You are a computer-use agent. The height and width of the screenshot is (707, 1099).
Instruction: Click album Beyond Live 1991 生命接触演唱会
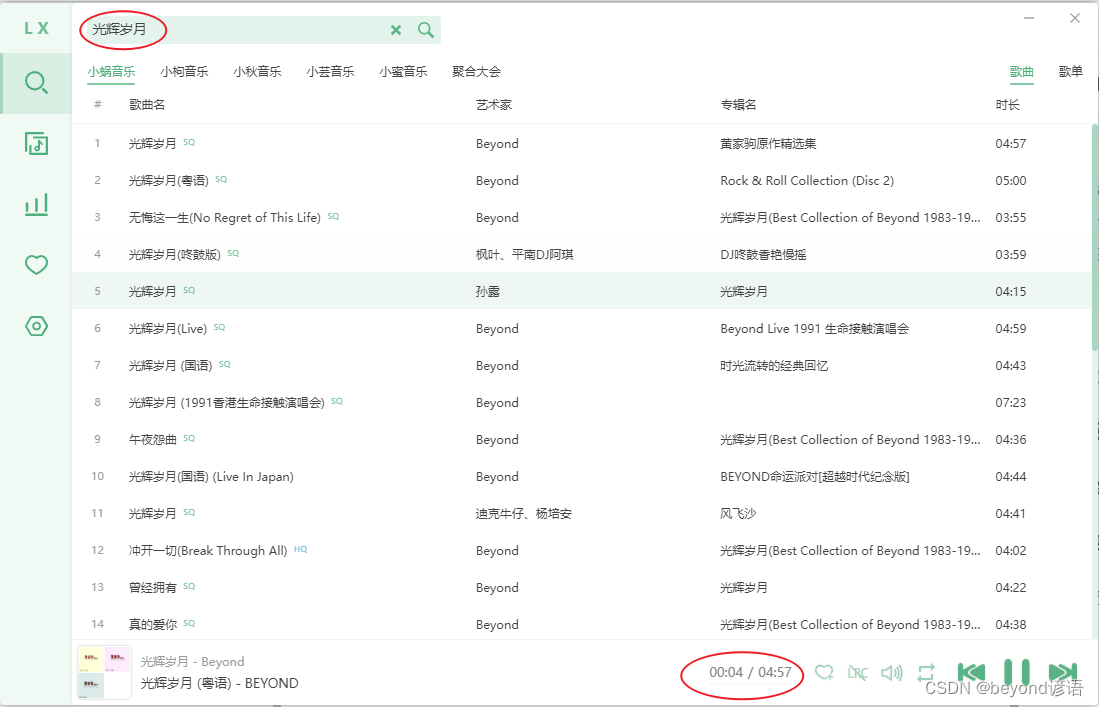click(814, 329)
